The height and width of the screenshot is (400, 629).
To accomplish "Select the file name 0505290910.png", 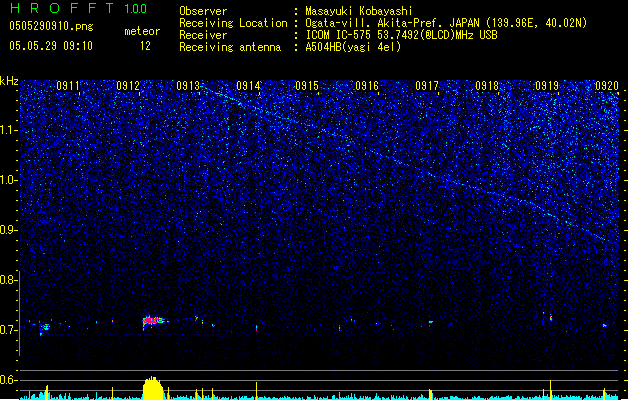I will pyautogui.click(x=51, y=26).
